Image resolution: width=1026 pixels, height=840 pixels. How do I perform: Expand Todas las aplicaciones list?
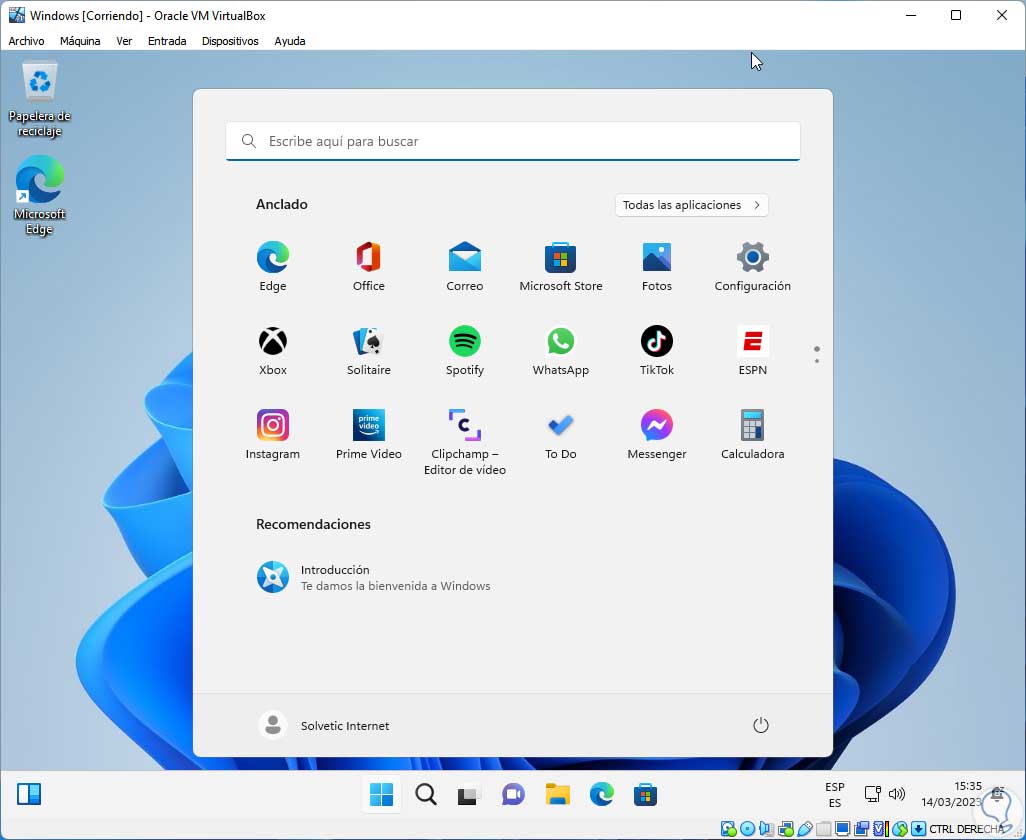tap(692, 205)
